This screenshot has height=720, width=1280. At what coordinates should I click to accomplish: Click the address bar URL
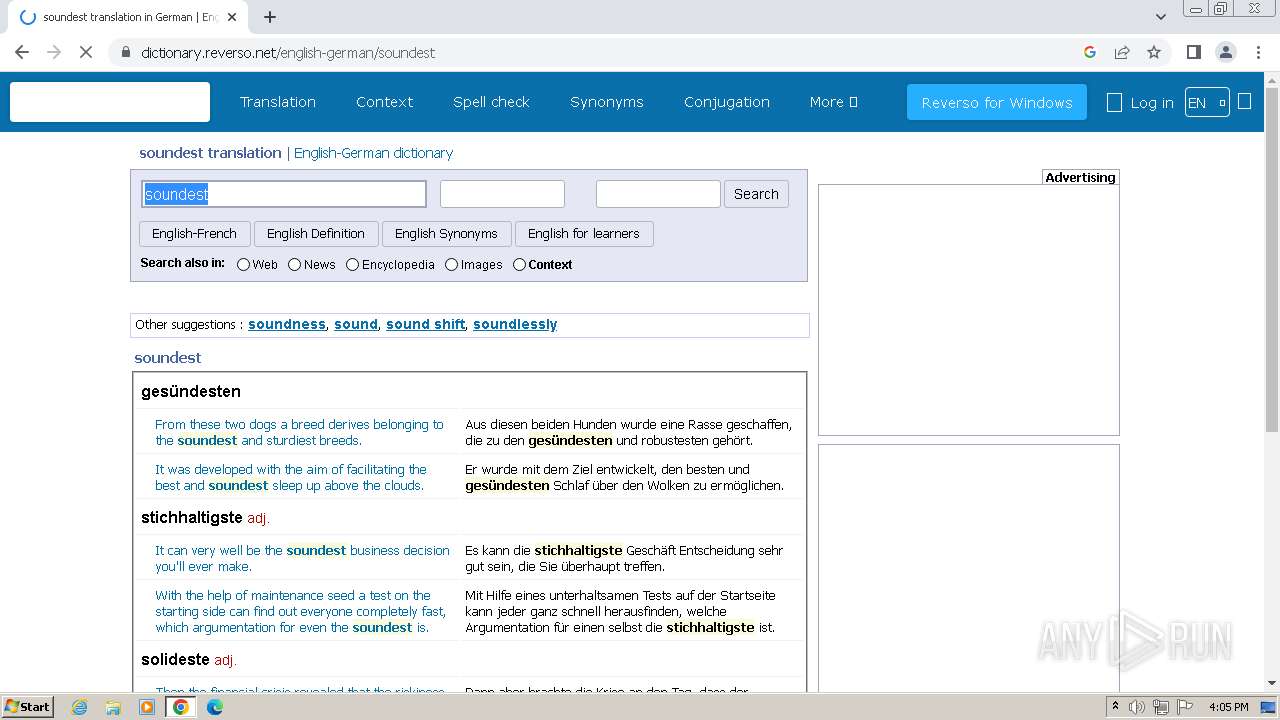coord(288,52)
